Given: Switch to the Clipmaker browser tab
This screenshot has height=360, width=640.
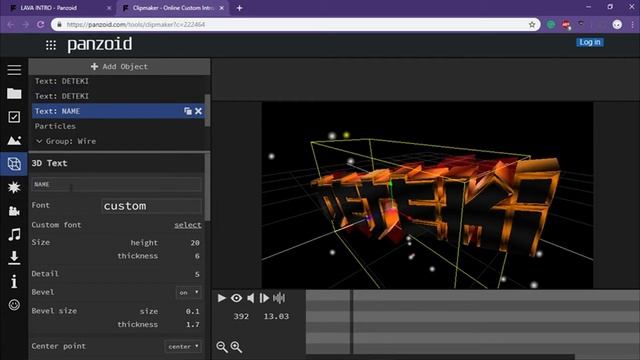Looking at the screenshot, I should 173,8.
